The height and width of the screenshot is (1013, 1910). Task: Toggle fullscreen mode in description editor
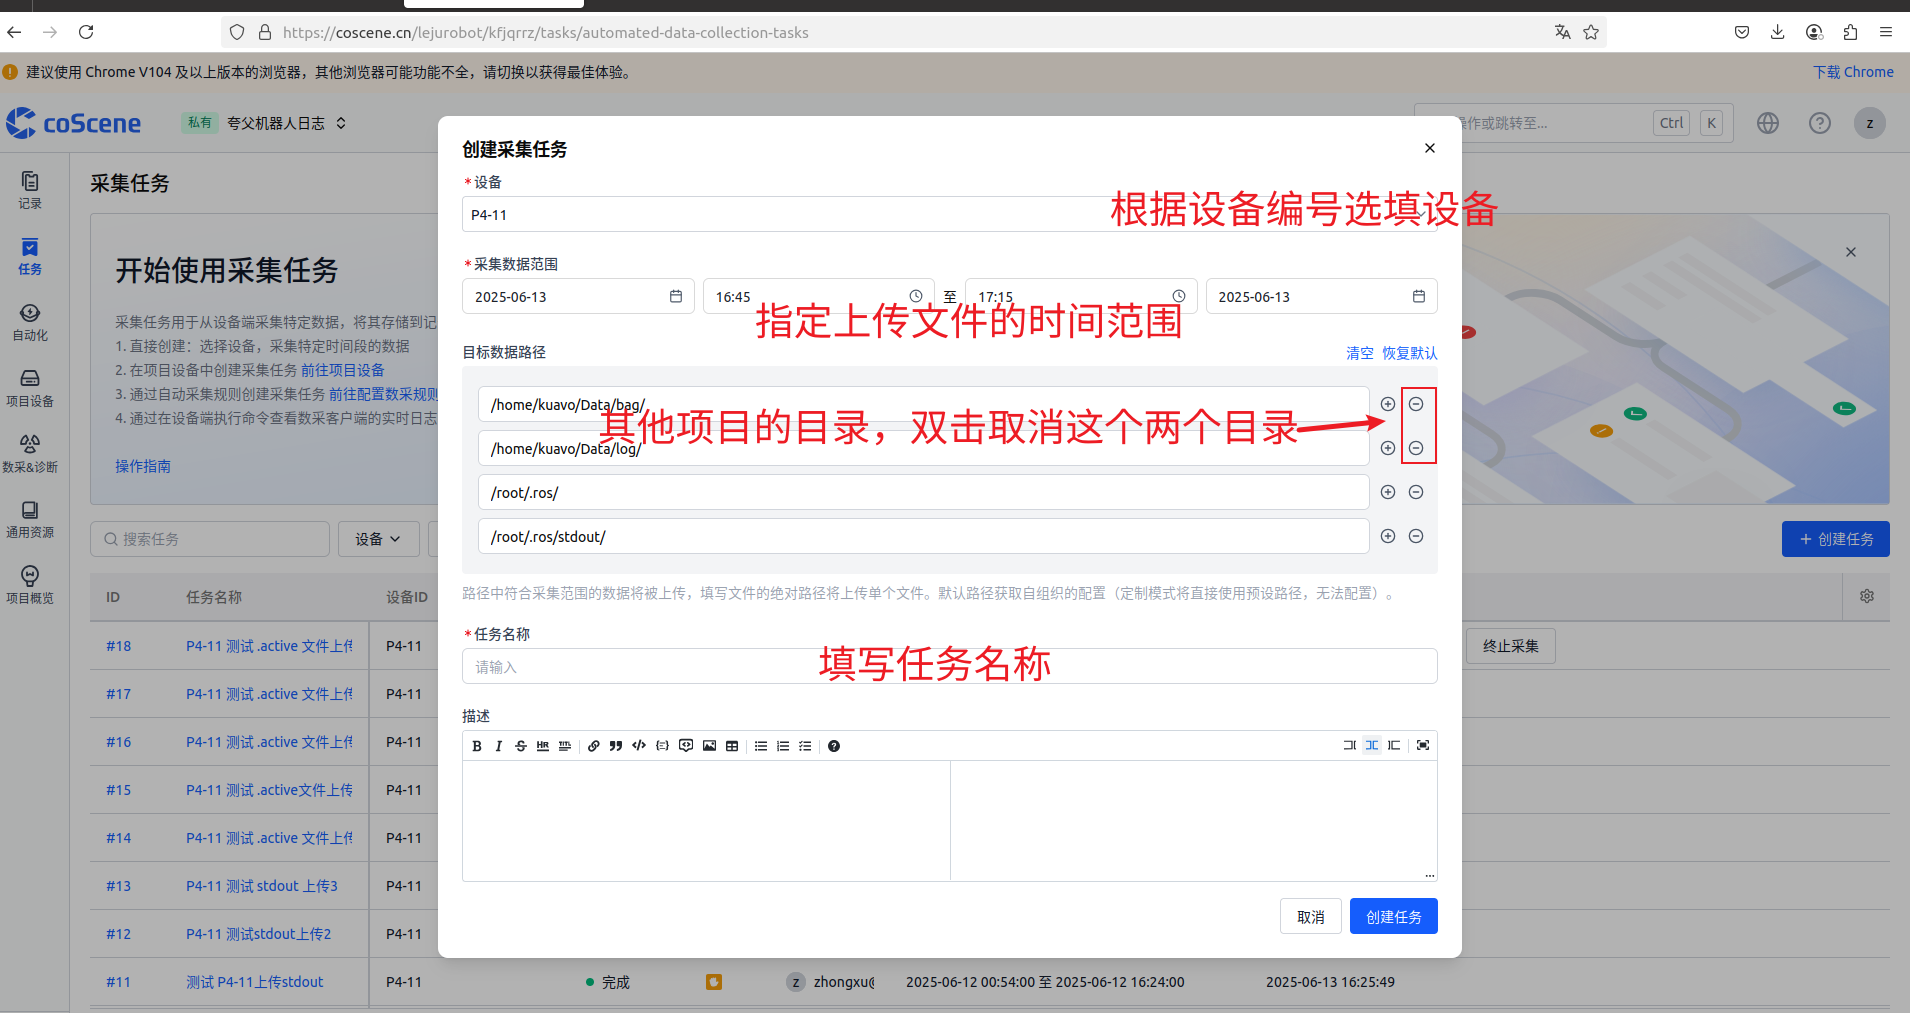[1423, 745]
